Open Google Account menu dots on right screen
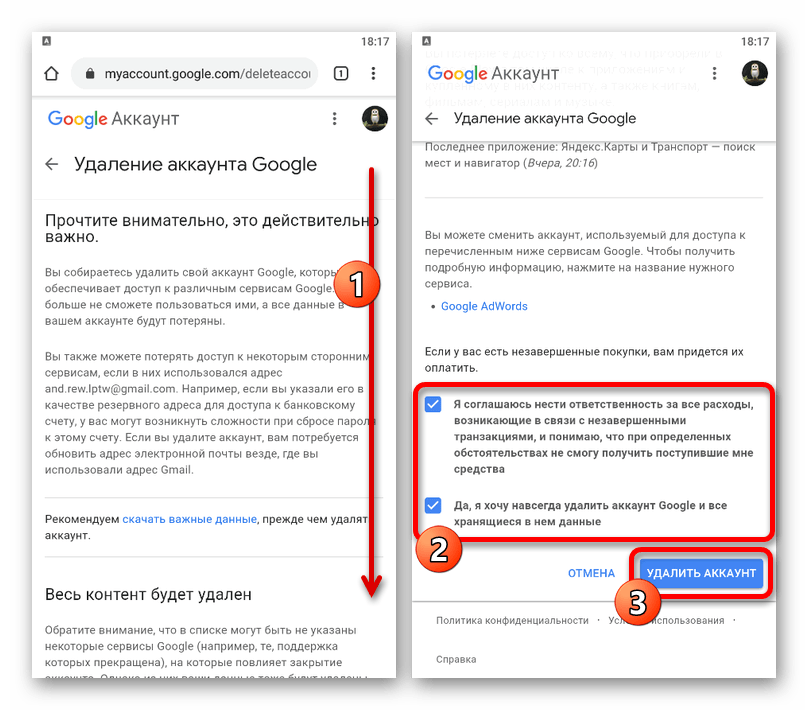This screenshot has height=710, width=808. click(714, 73)
